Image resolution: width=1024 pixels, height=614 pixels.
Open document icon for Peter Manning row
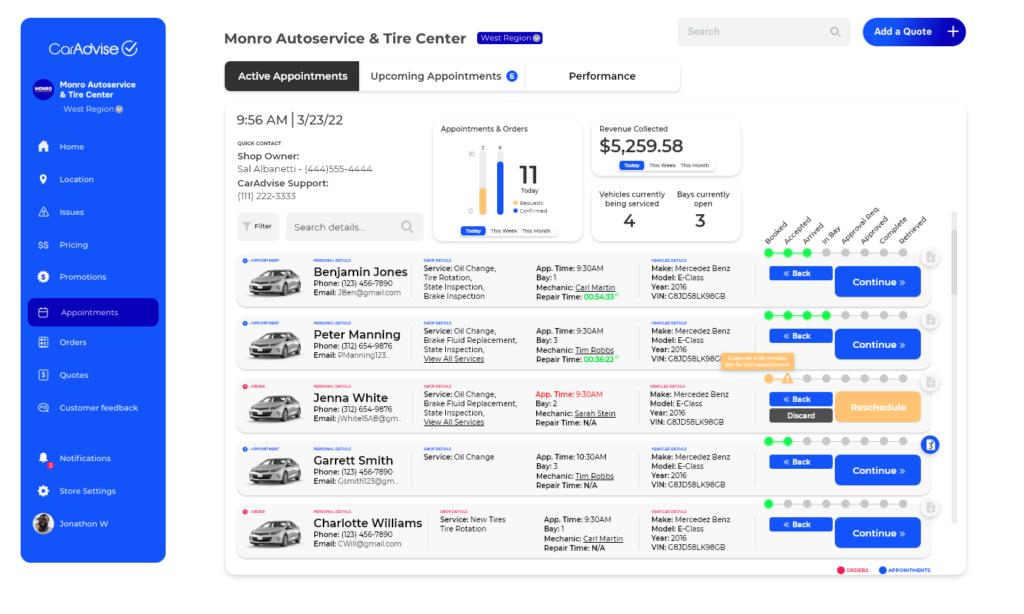(930, 320)
